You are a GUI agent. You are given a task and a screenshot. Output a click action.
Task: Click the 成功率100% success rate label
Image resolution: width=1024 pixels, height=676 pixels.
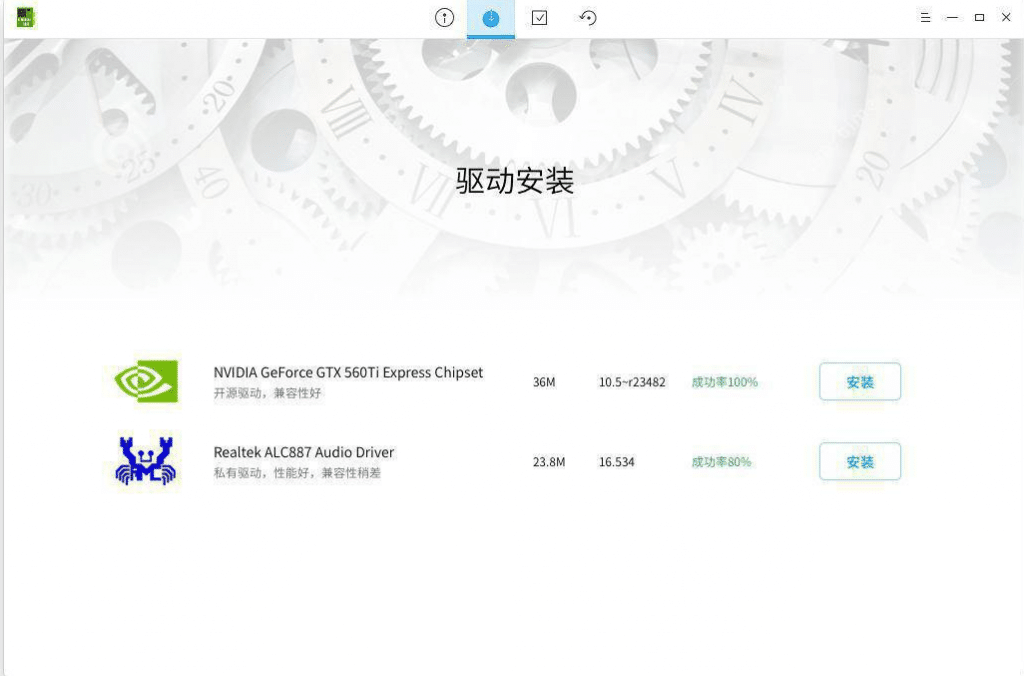(x=724, y=382)
